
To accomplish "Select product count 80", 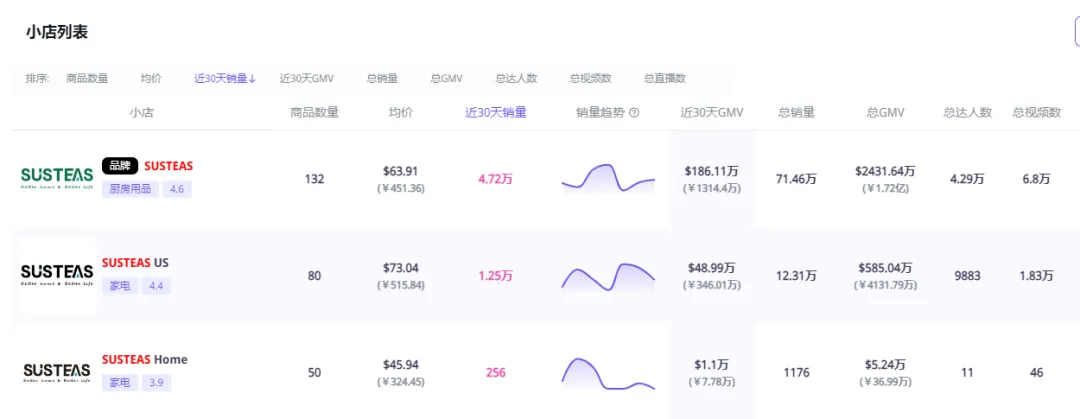I will click(x=315, y=276).
